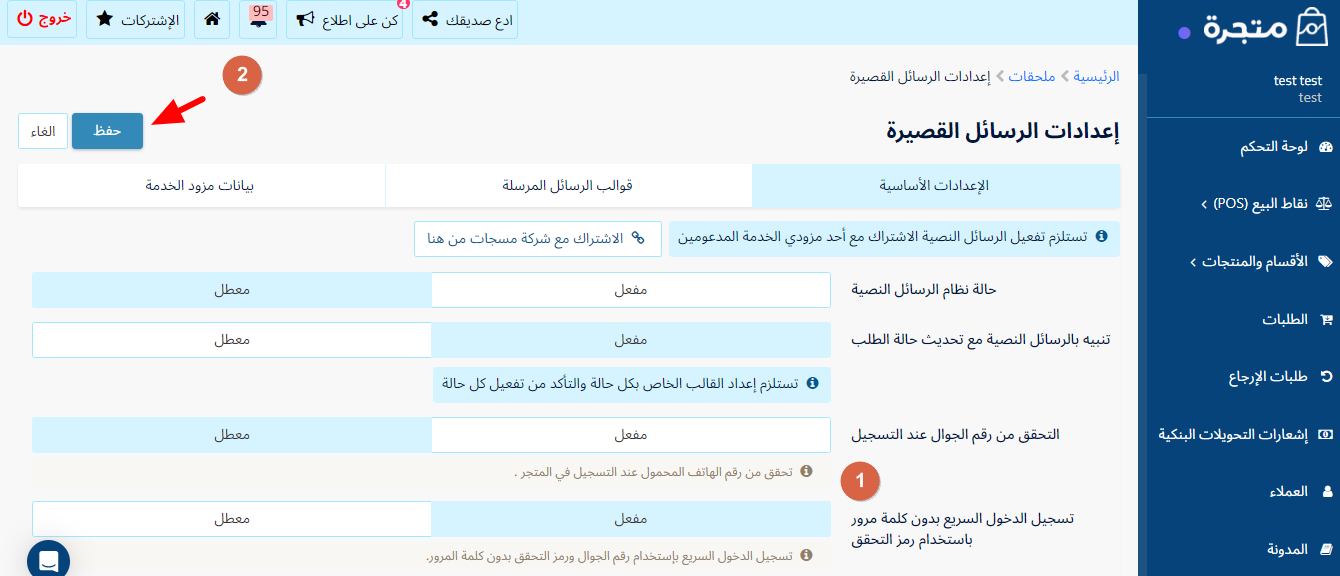The height and width of the screenshot is (576, 1340).
Task: Click info icon beside تستلزم تفعيل الرسائل النصية
Action: click(1102, 237)
